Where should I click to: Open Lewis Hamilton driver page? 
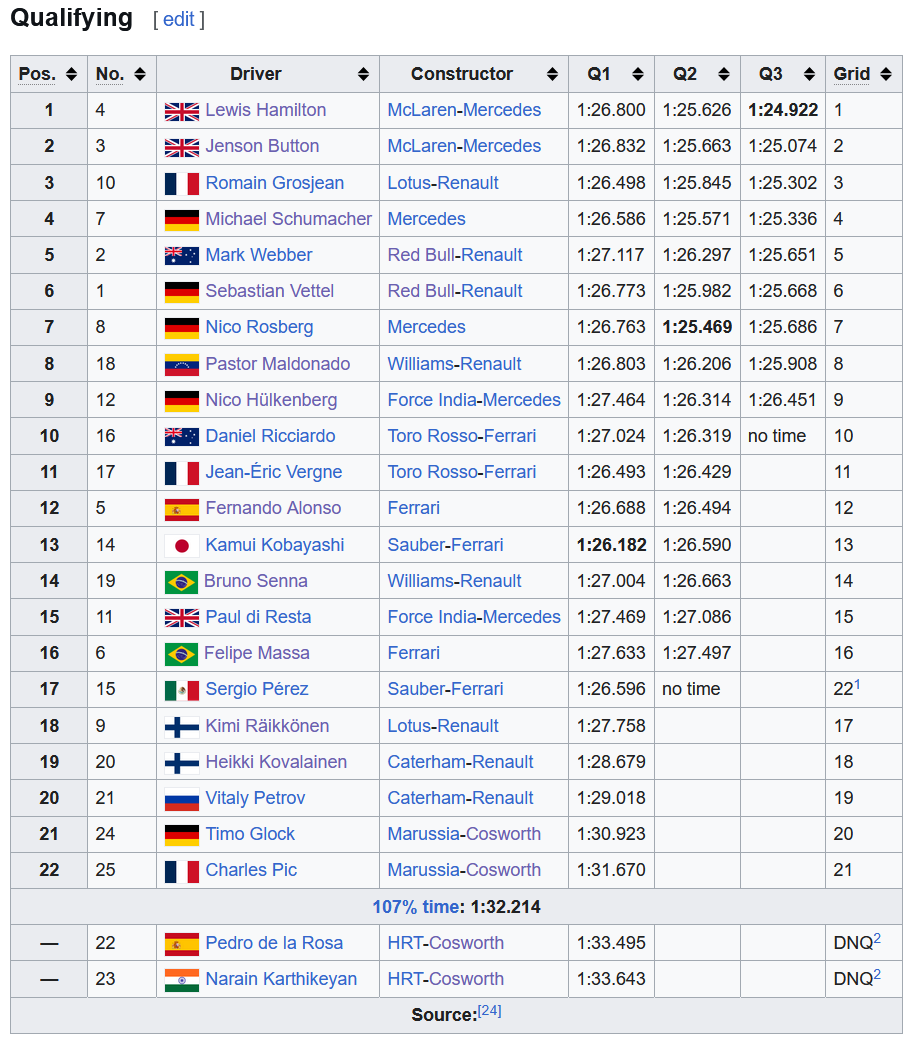coord(265,110)
